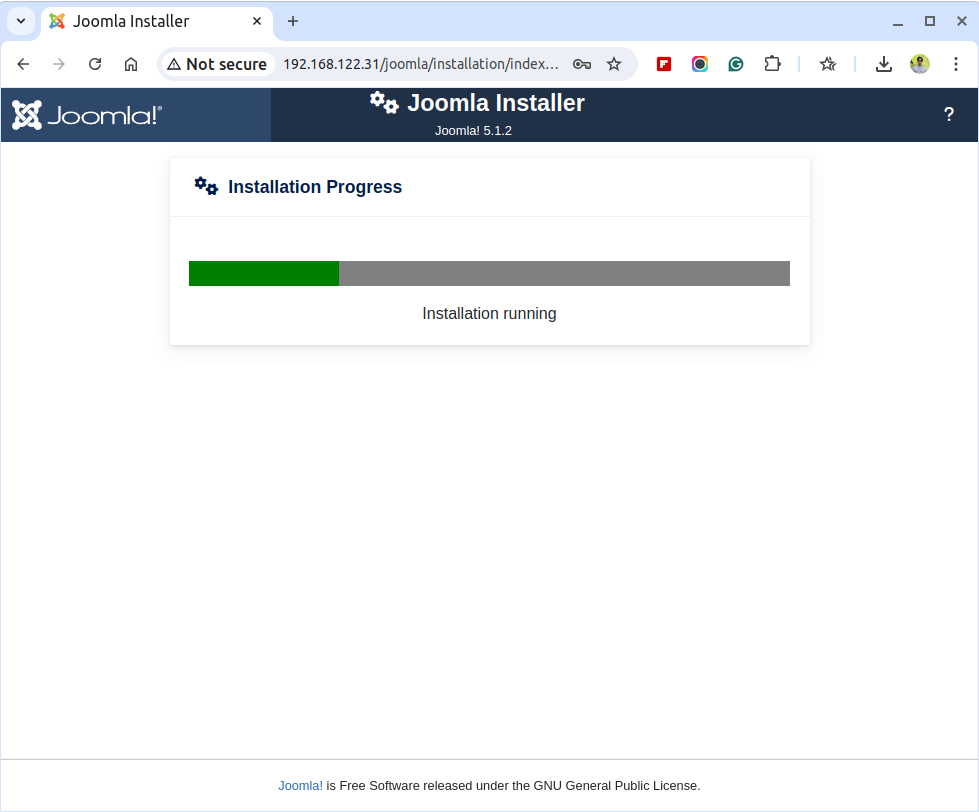
Task: Open the Chrome profile avatar
Action: [920, 64]
